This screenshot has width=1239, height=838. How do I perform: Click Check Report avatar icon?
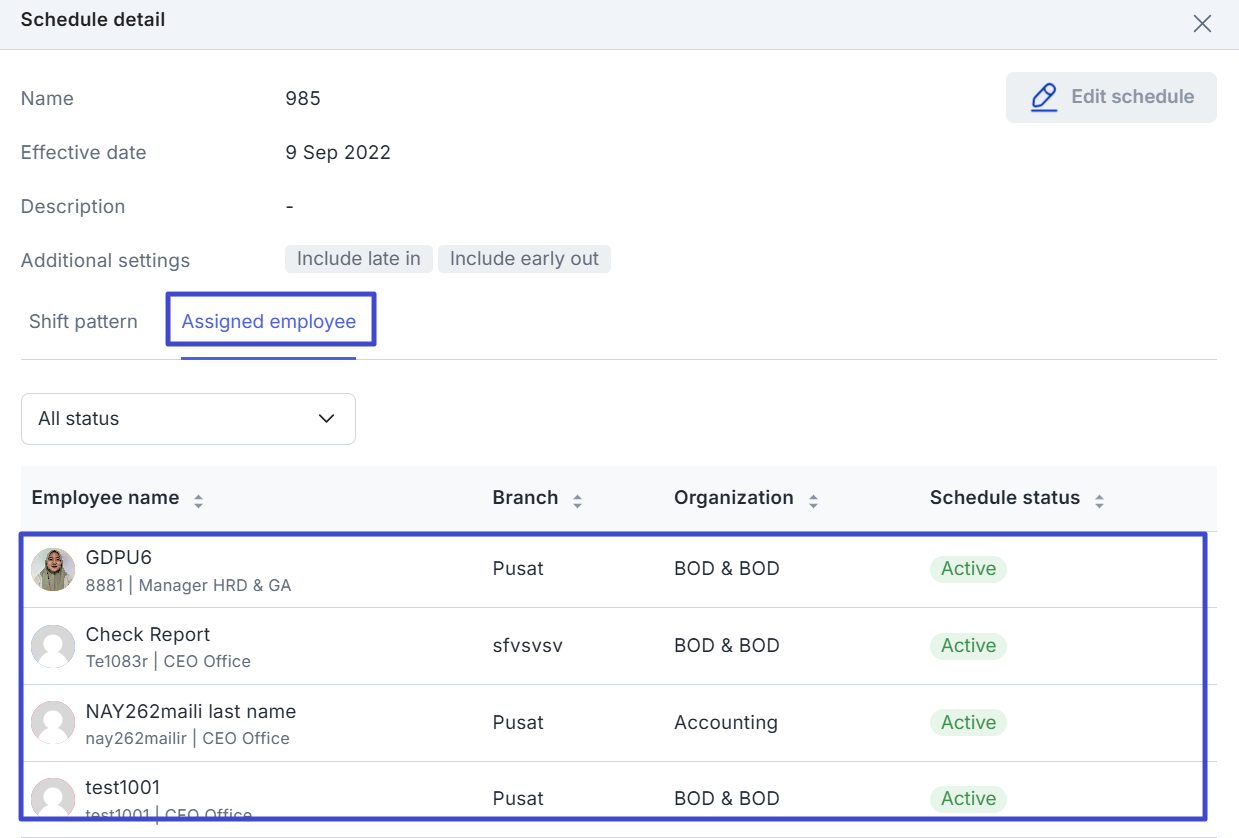pos(53,646)
